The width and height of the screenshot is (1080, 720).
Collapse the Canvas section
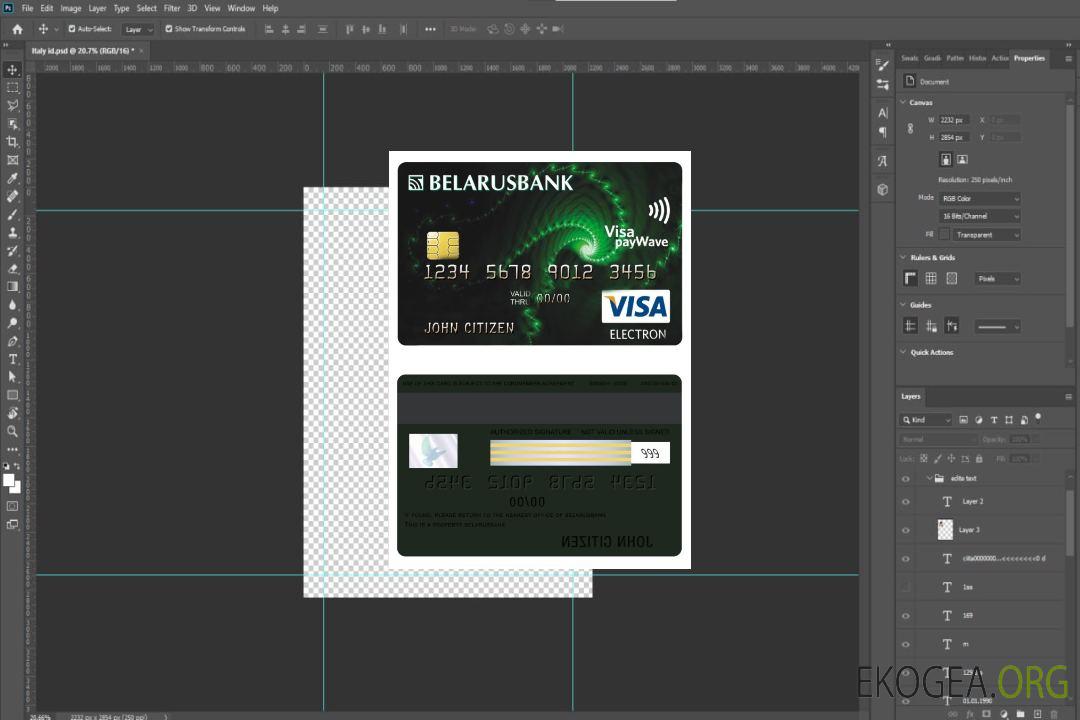903,102
